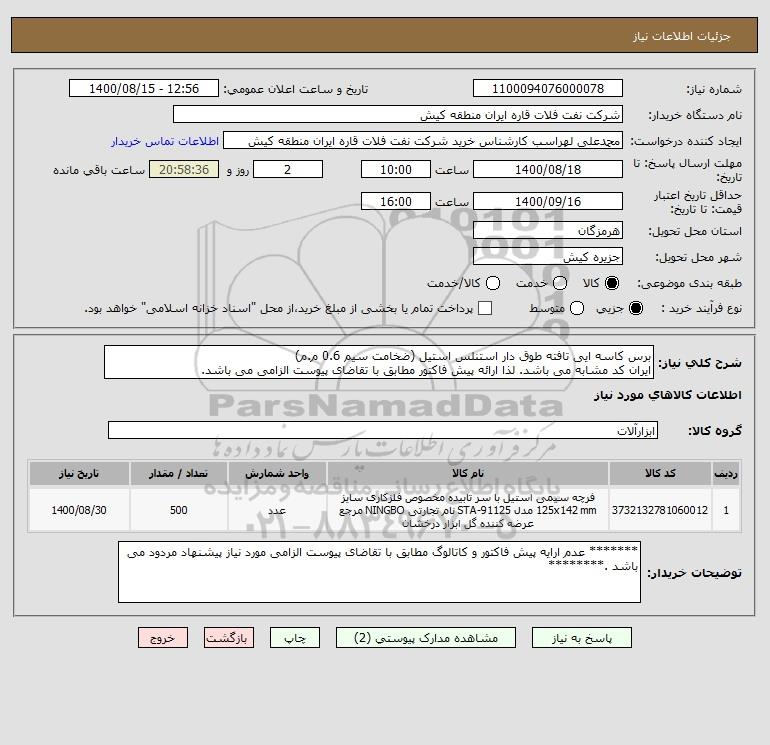The height and width of the screenshot is (745, 770).
Task: Click the کد کالا column header
Action: click(660, 473)
